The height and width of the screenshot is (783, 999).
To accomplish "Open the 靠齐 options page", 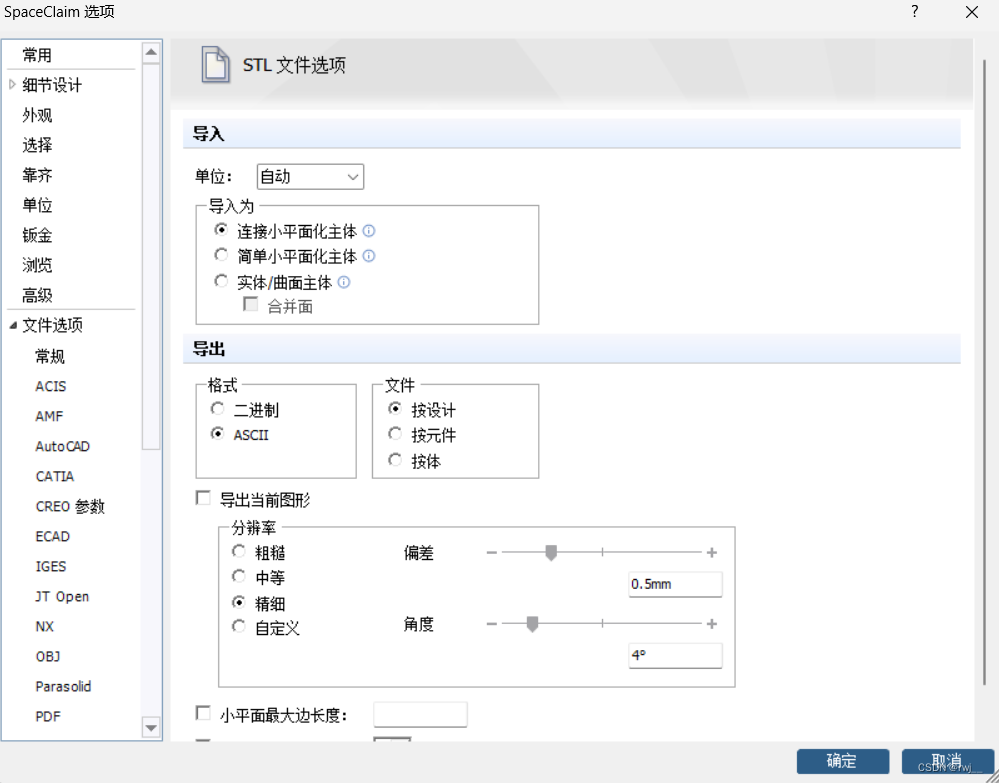I will pyautogui.click(x=37, y=175).
